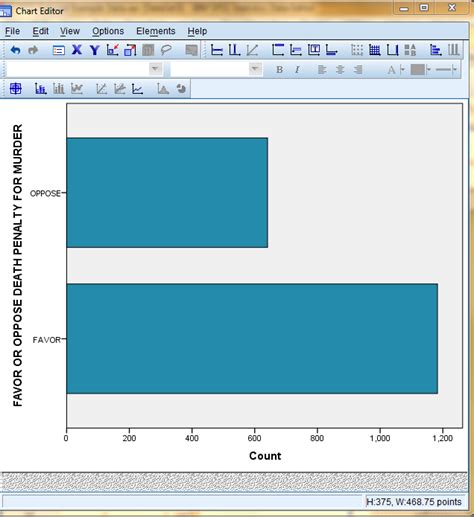Open the font family dropdown
474x517 pixels.
[x=155, y=69]
